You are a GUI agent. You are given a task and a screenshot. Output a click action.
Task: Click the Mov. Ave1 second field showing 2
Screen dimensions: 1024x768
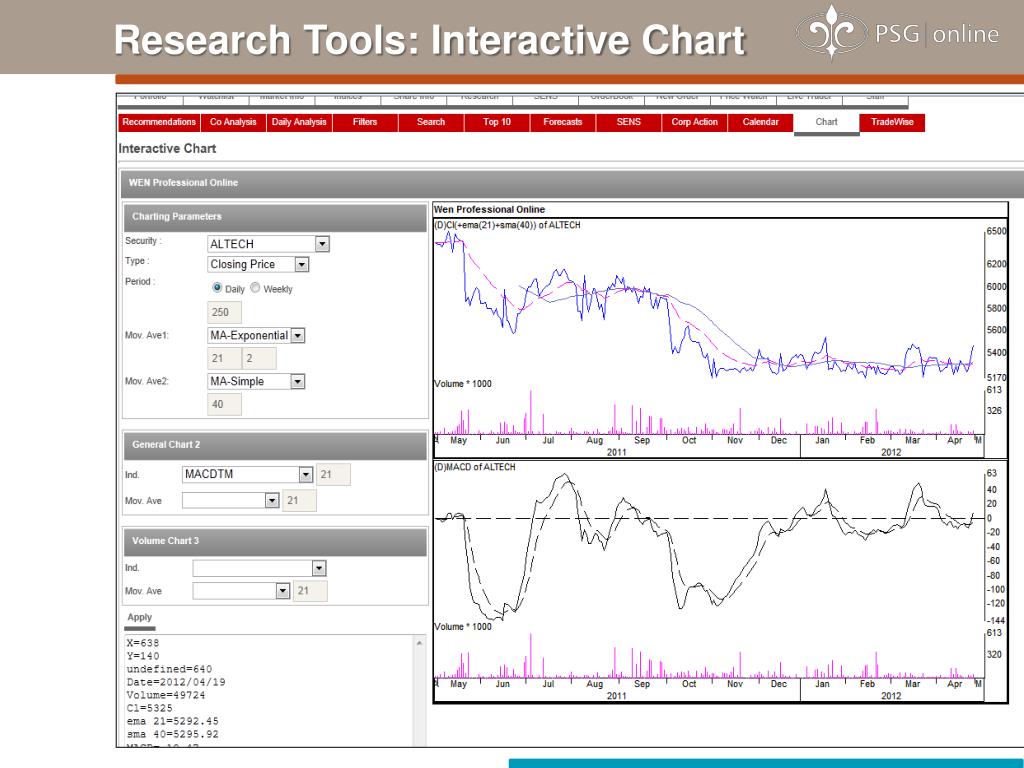259,359
